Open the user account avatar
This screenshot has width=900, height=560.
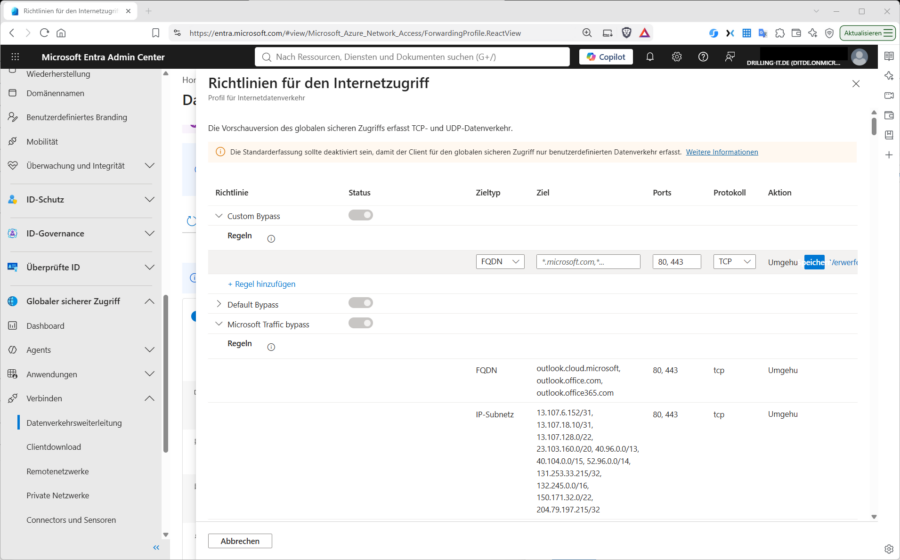click(859, 57)
